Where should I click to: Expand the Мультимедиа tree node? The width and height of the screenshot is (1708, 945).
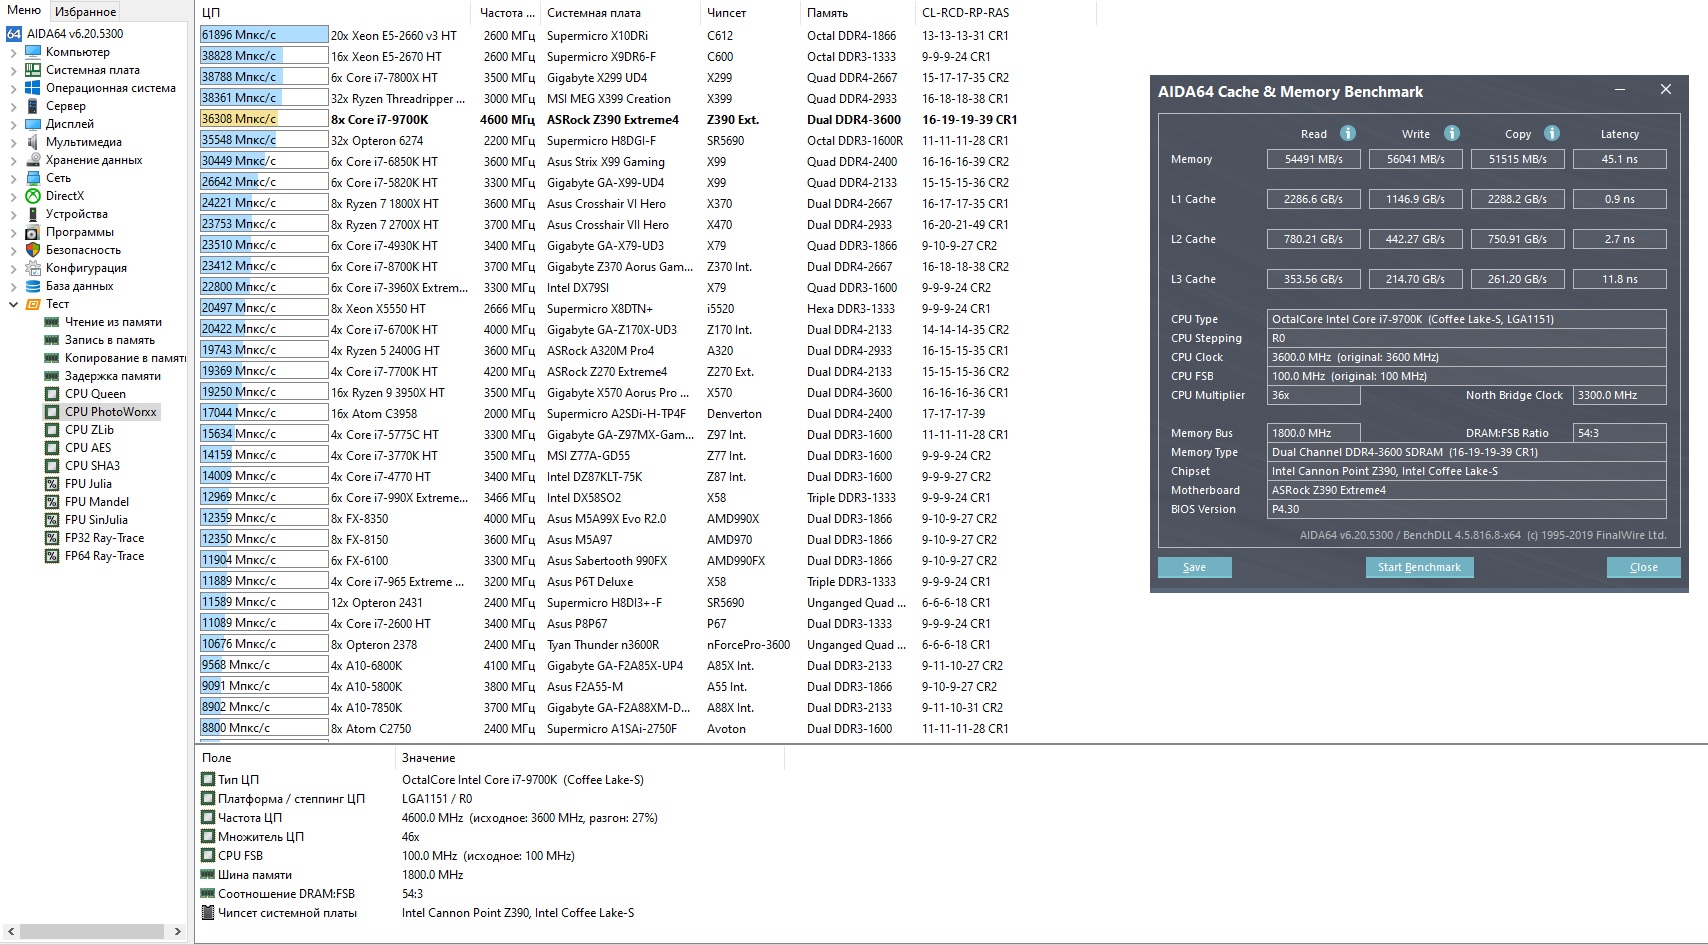(x=13, y=142)
